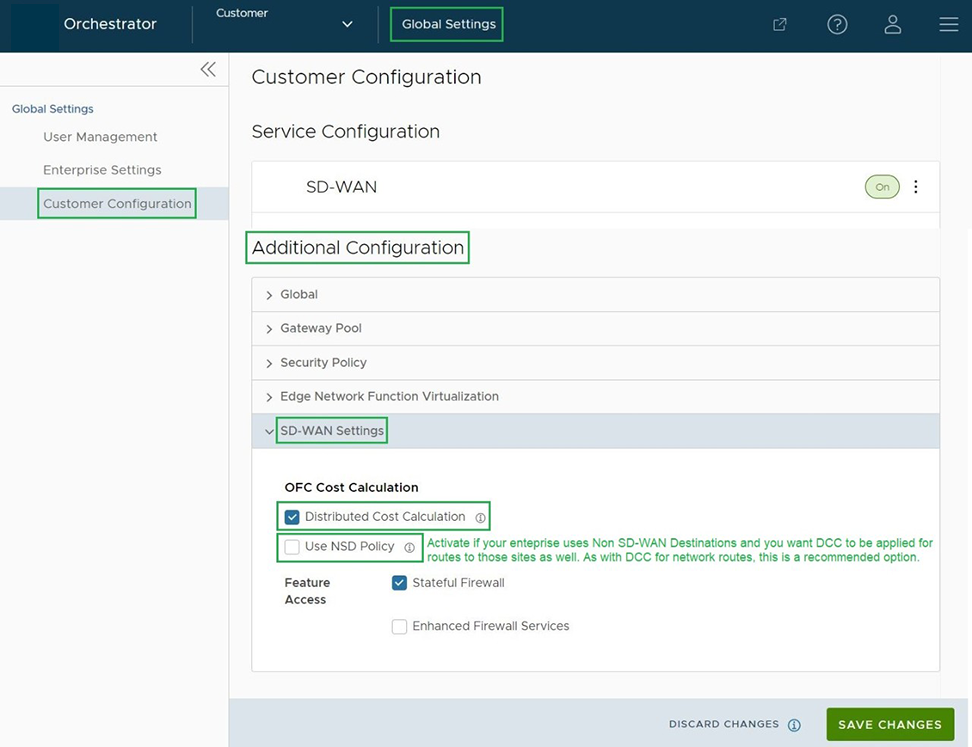Click info icon next to Discard Changes
Image resolution: width=972 pixels, height=747 pixels.
coord(794,725)
